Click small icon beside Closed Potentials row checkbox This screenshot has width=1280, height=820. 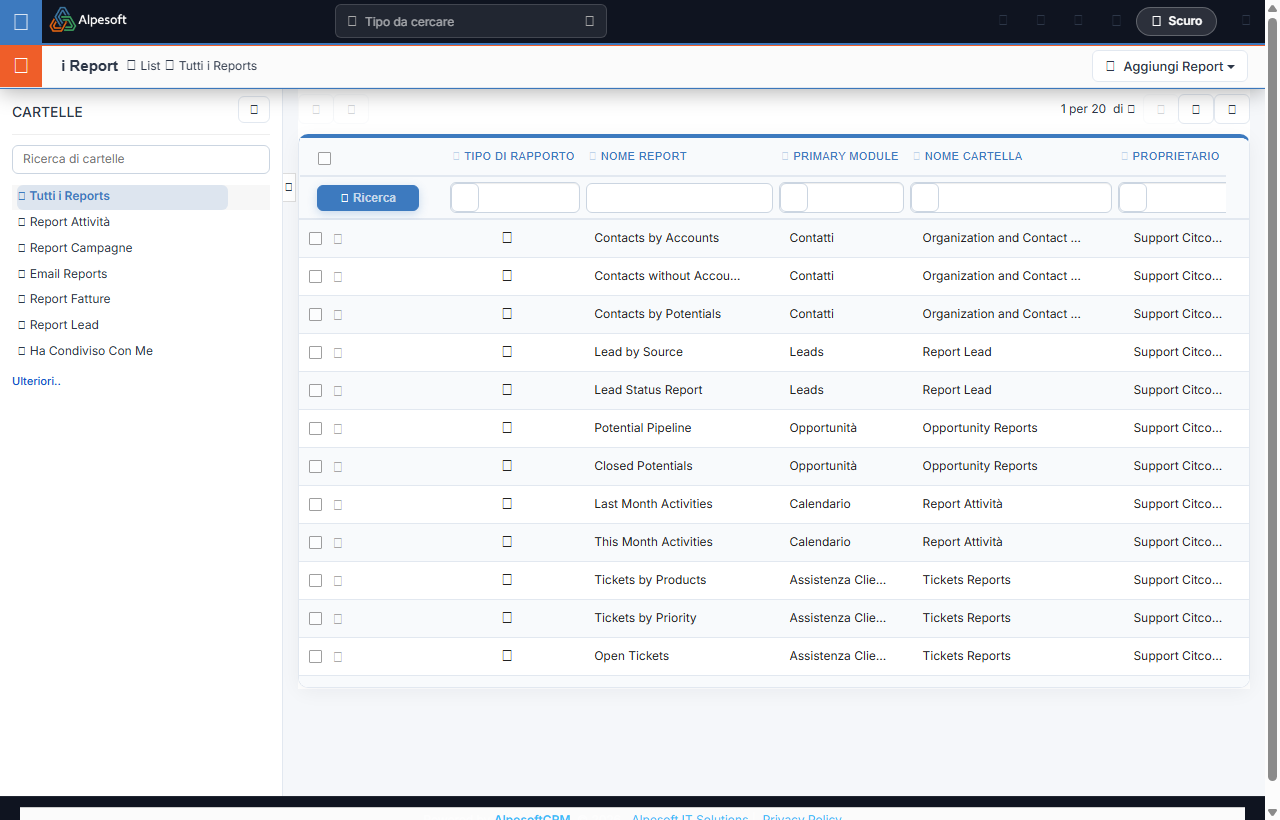pyautogui.click(x=338, y=467)
